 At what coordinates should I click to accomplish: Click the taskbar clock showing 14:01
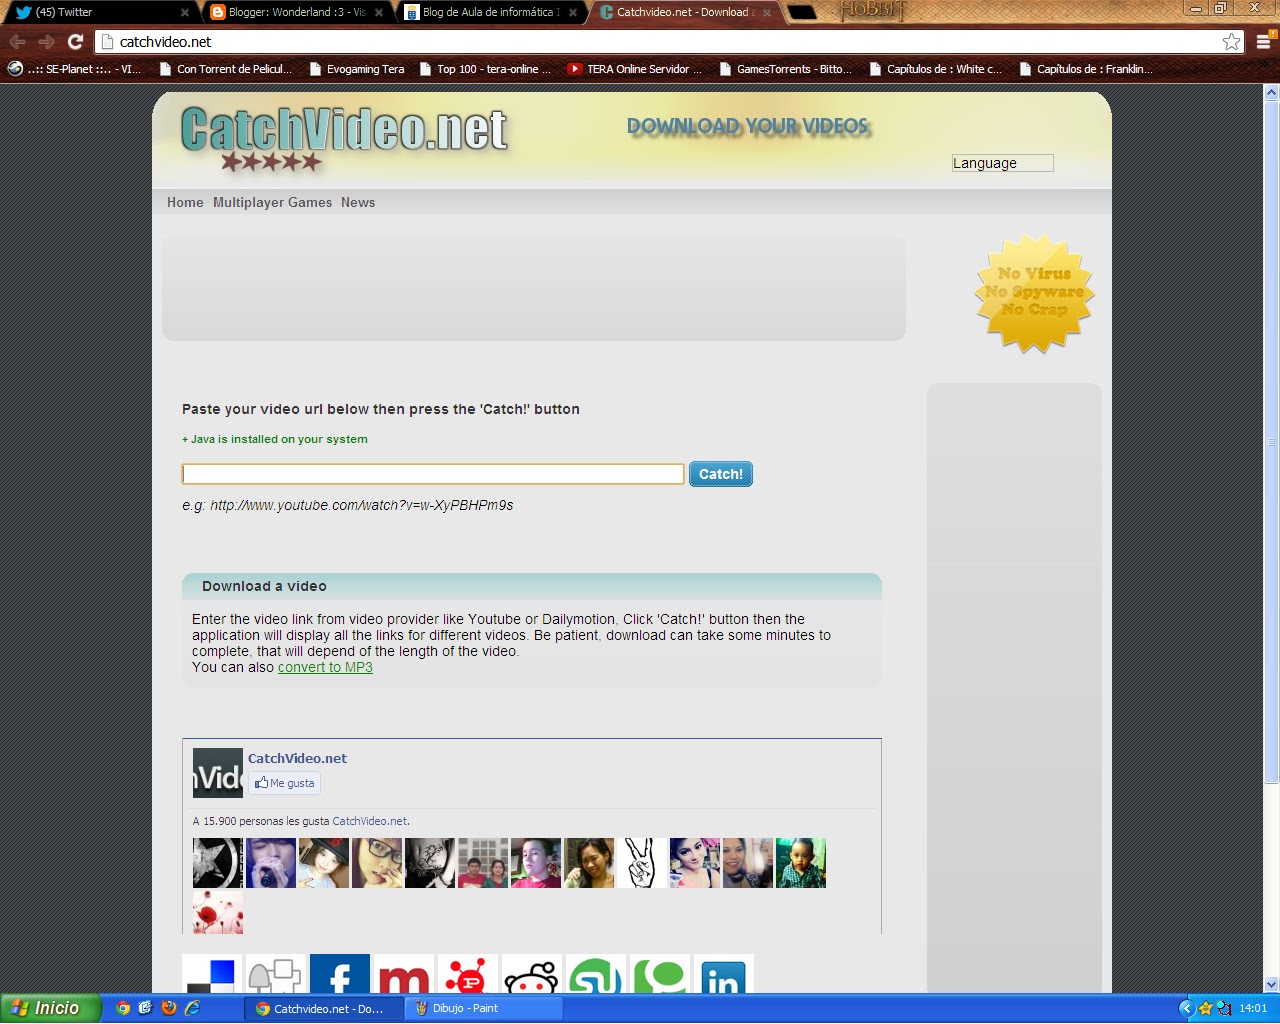[1253, 1008]
